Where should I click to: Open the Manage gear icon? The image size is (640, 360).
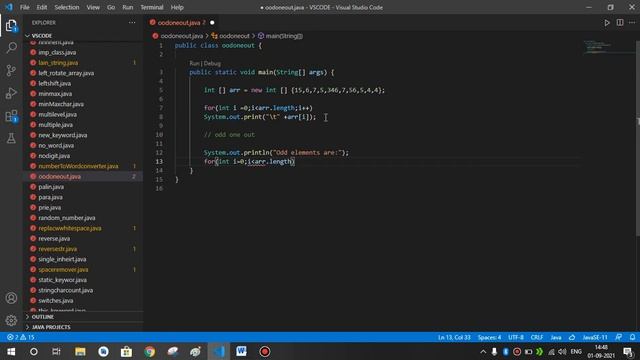11,320
